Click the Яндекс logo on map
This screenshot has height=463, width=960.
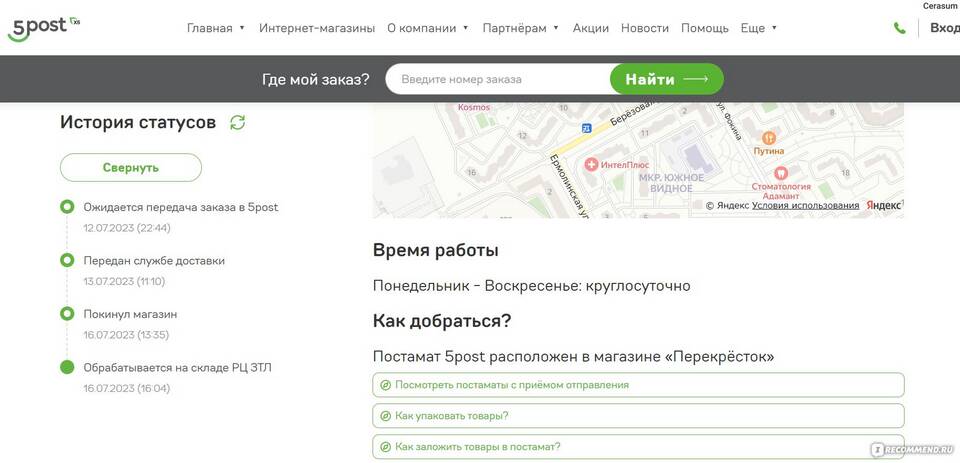coord(884,206)
